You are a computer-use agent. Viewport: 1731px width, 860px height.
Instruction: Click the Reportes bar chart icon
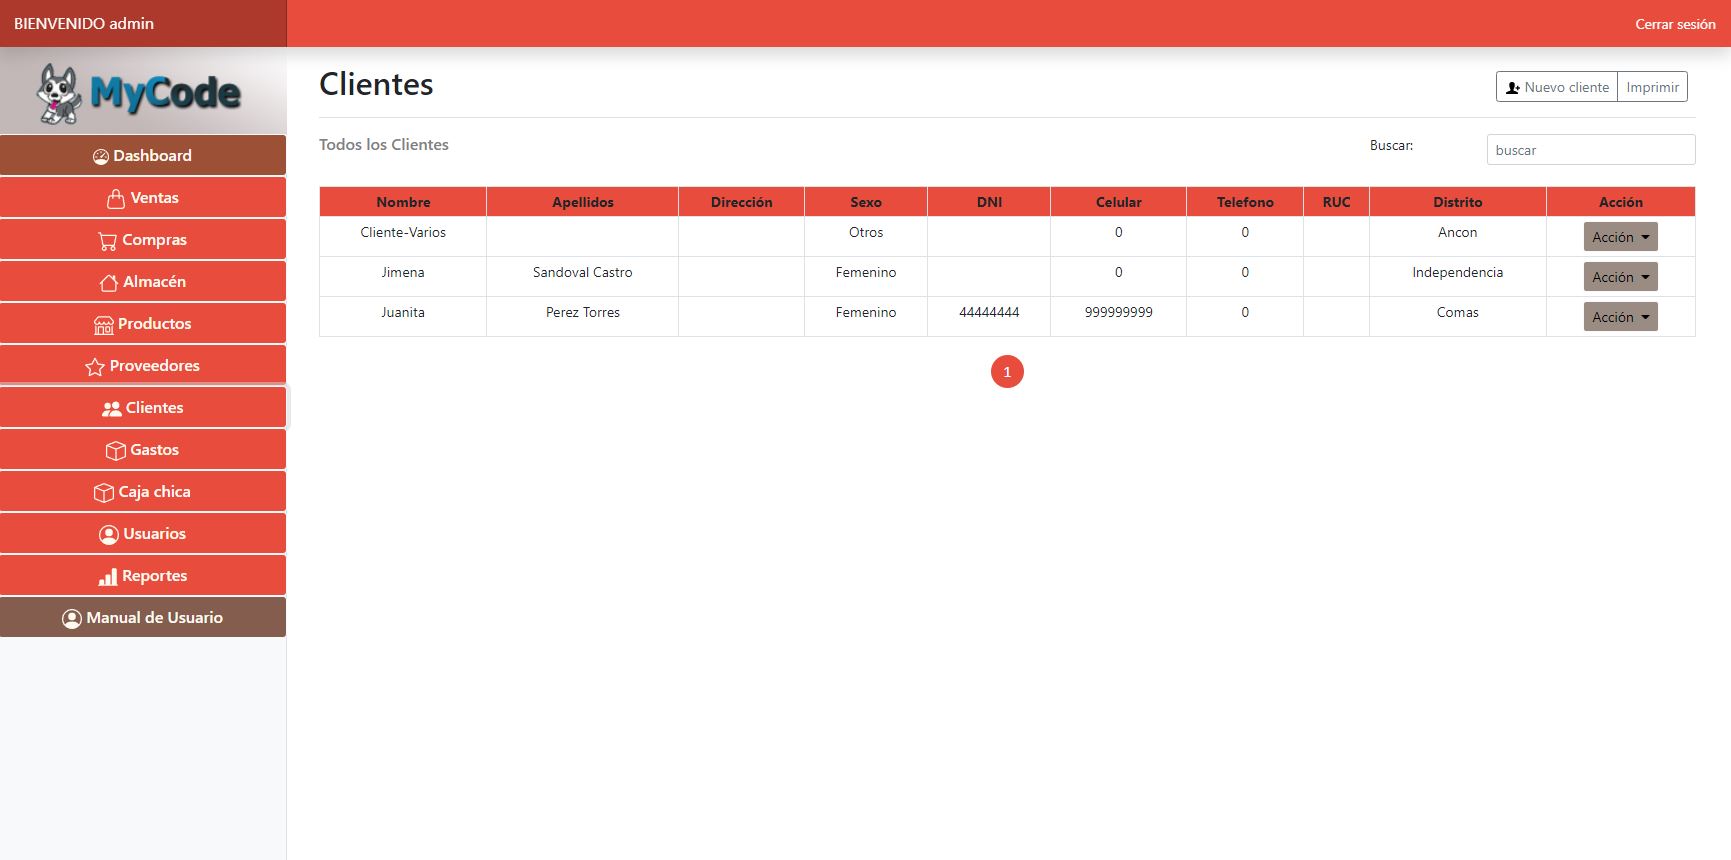(x=107, y=577)
